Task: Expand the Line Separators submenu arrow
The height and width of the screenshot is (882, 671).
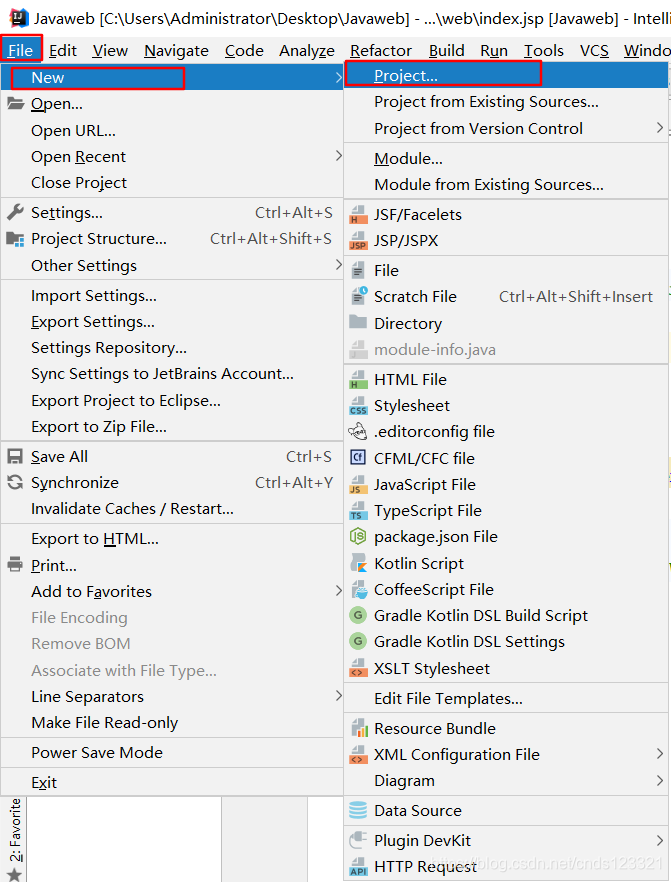Action: pos(339,695)
